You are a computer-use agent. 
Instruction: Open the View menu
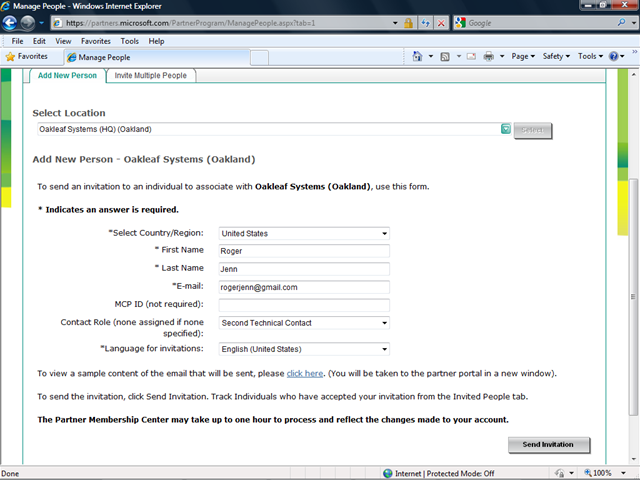[63, 41]
